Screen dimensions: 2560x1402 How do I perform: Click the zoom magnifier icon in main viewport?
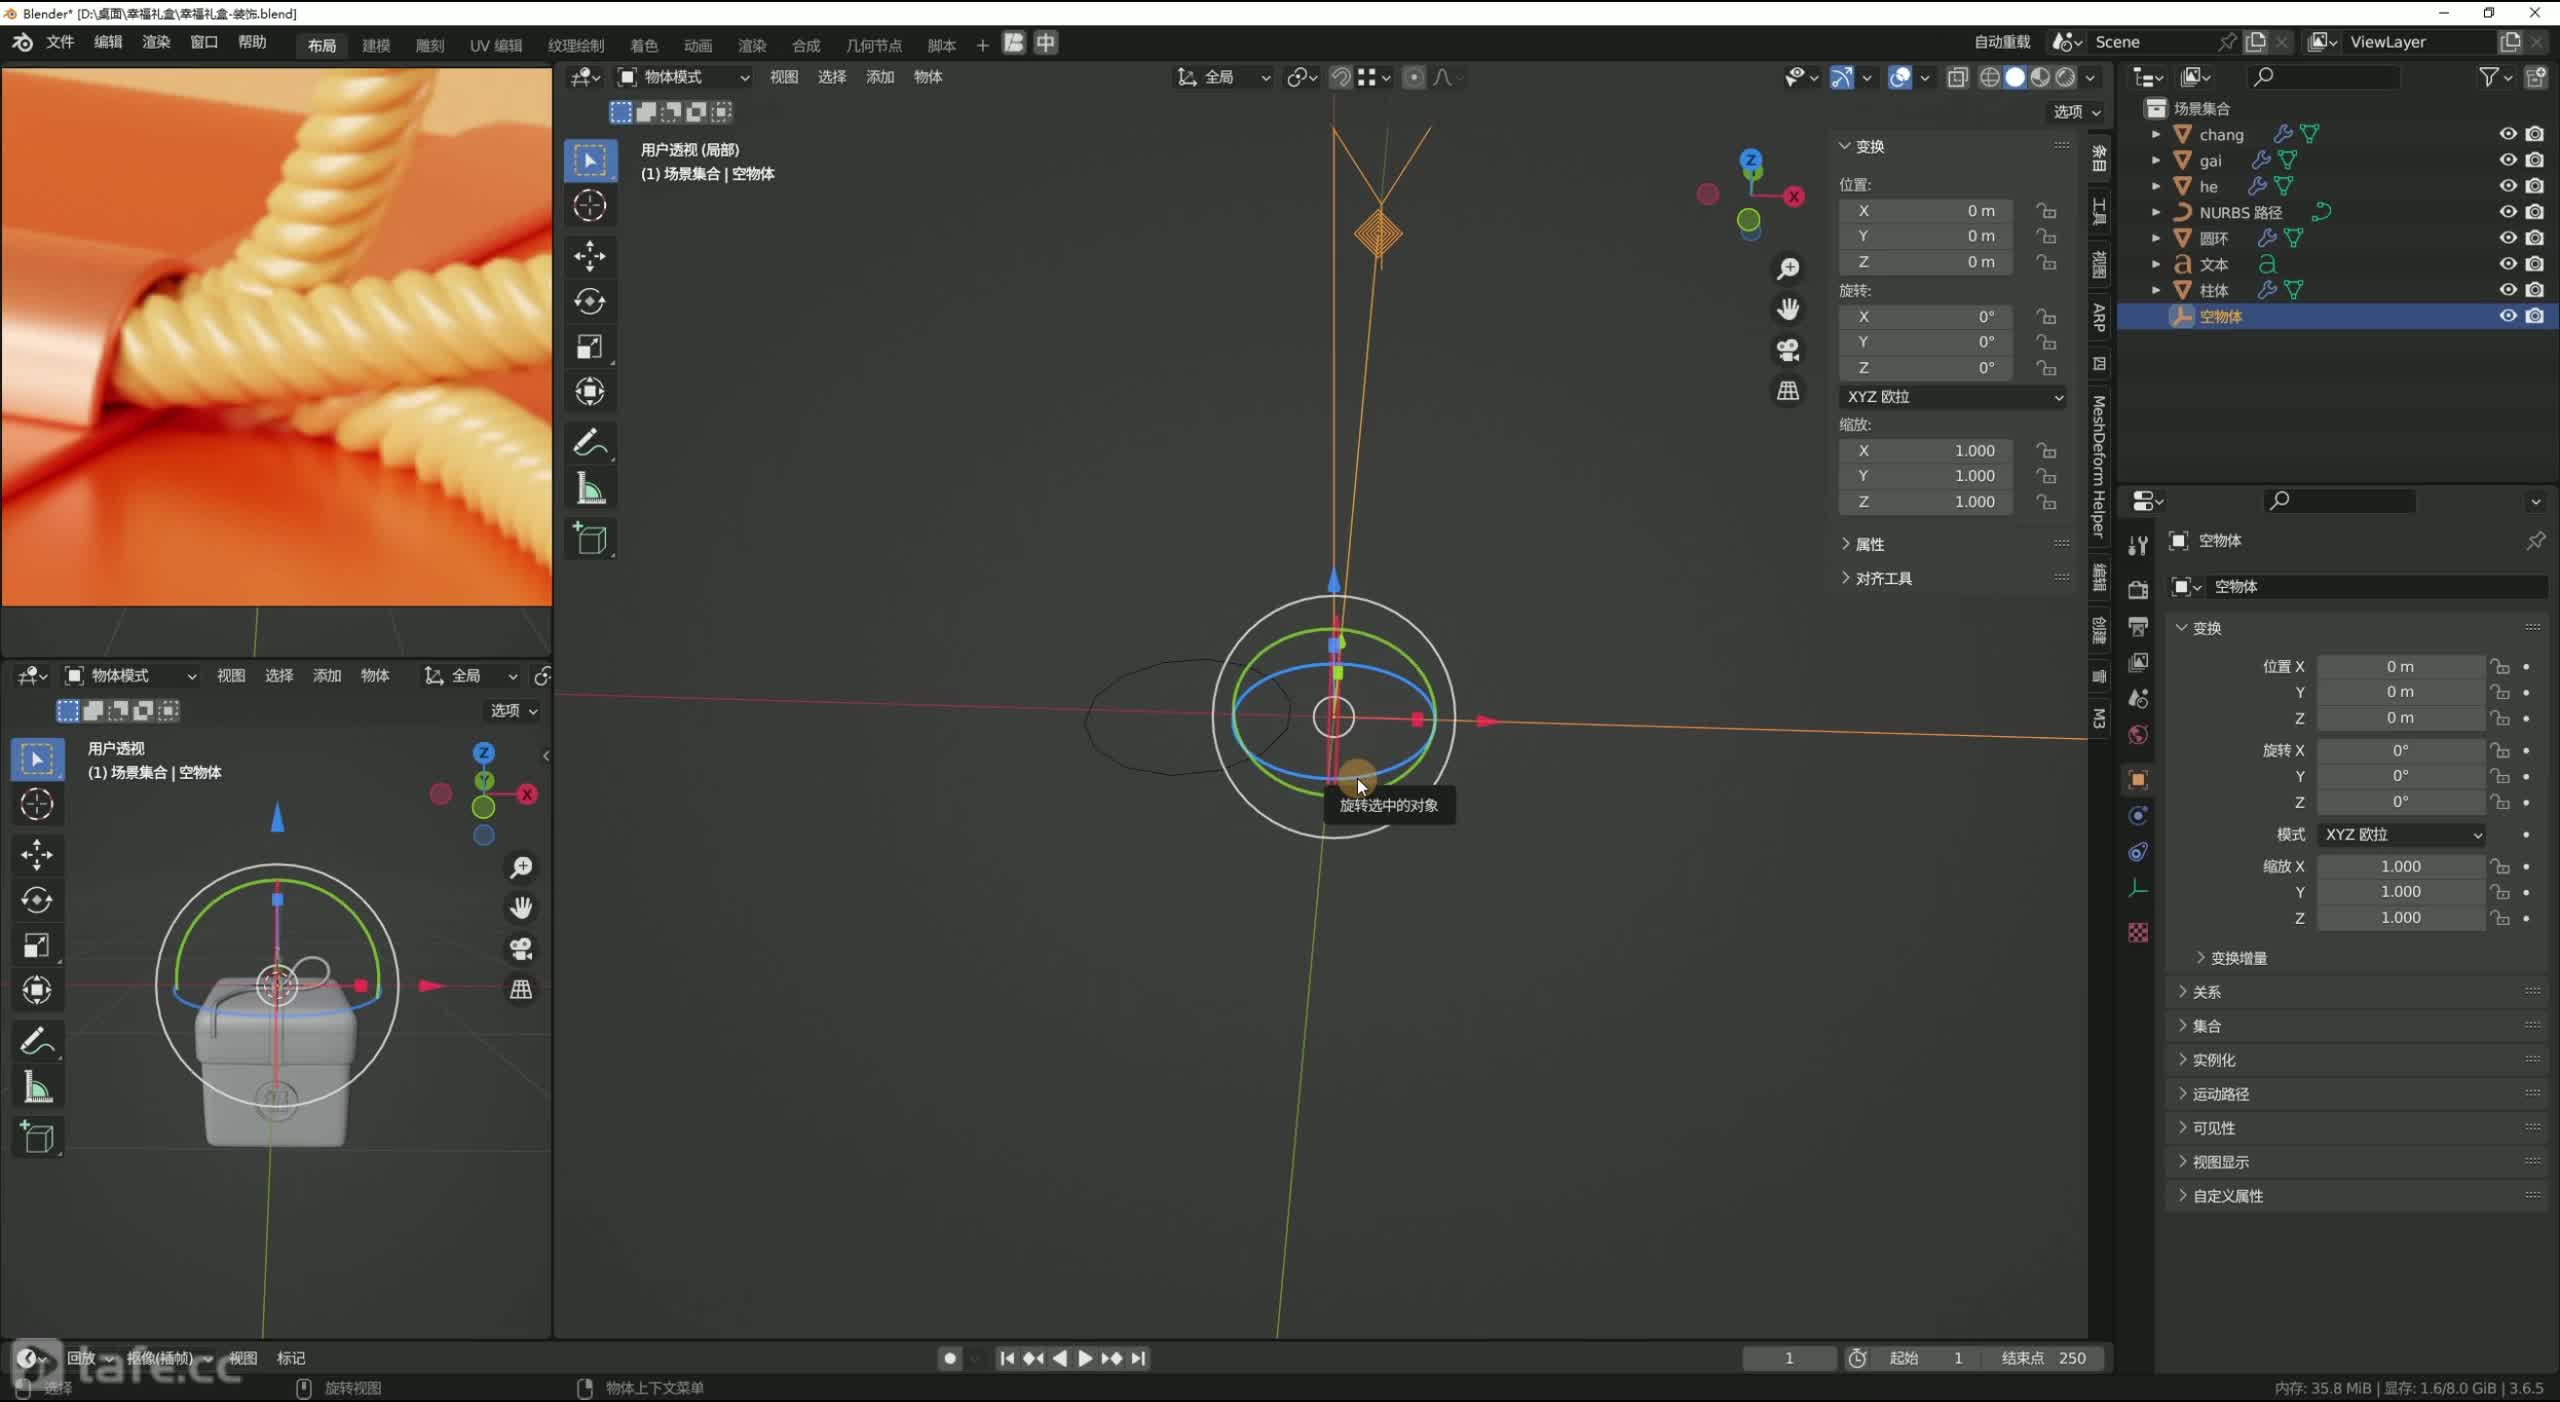tap(1788, 268)
